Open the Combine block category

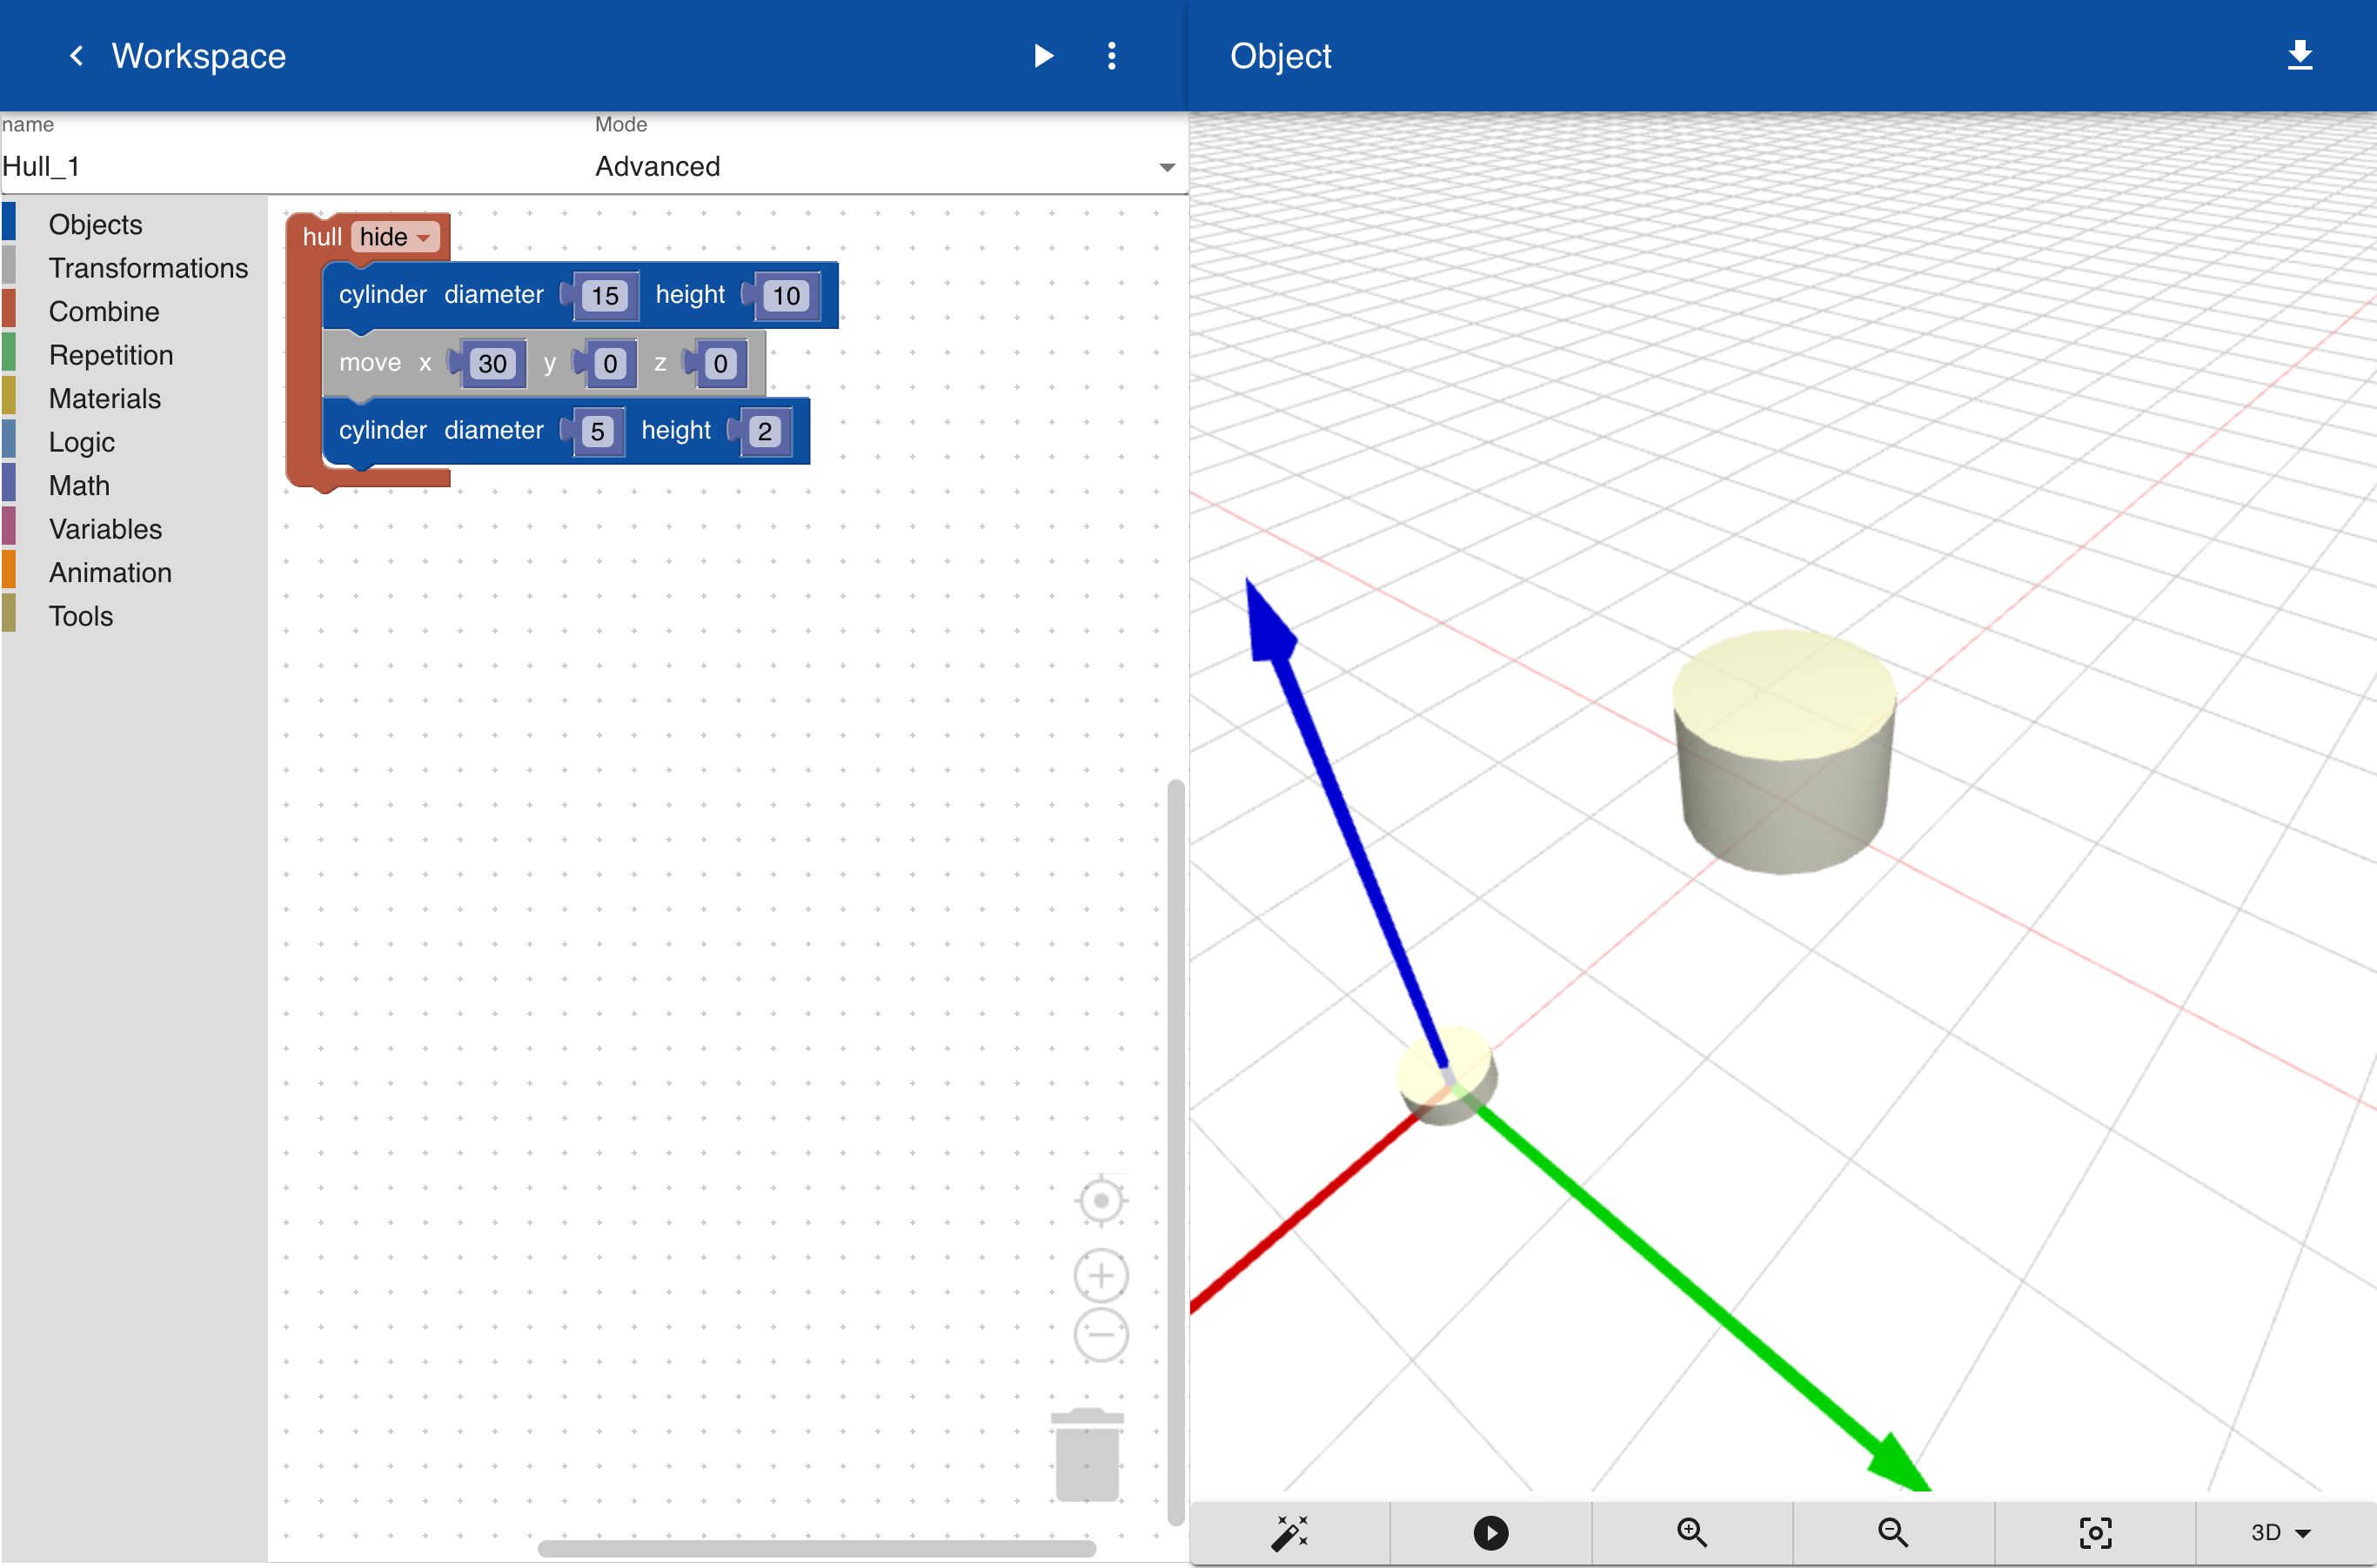pyautogui.click(x=104, y=311)
